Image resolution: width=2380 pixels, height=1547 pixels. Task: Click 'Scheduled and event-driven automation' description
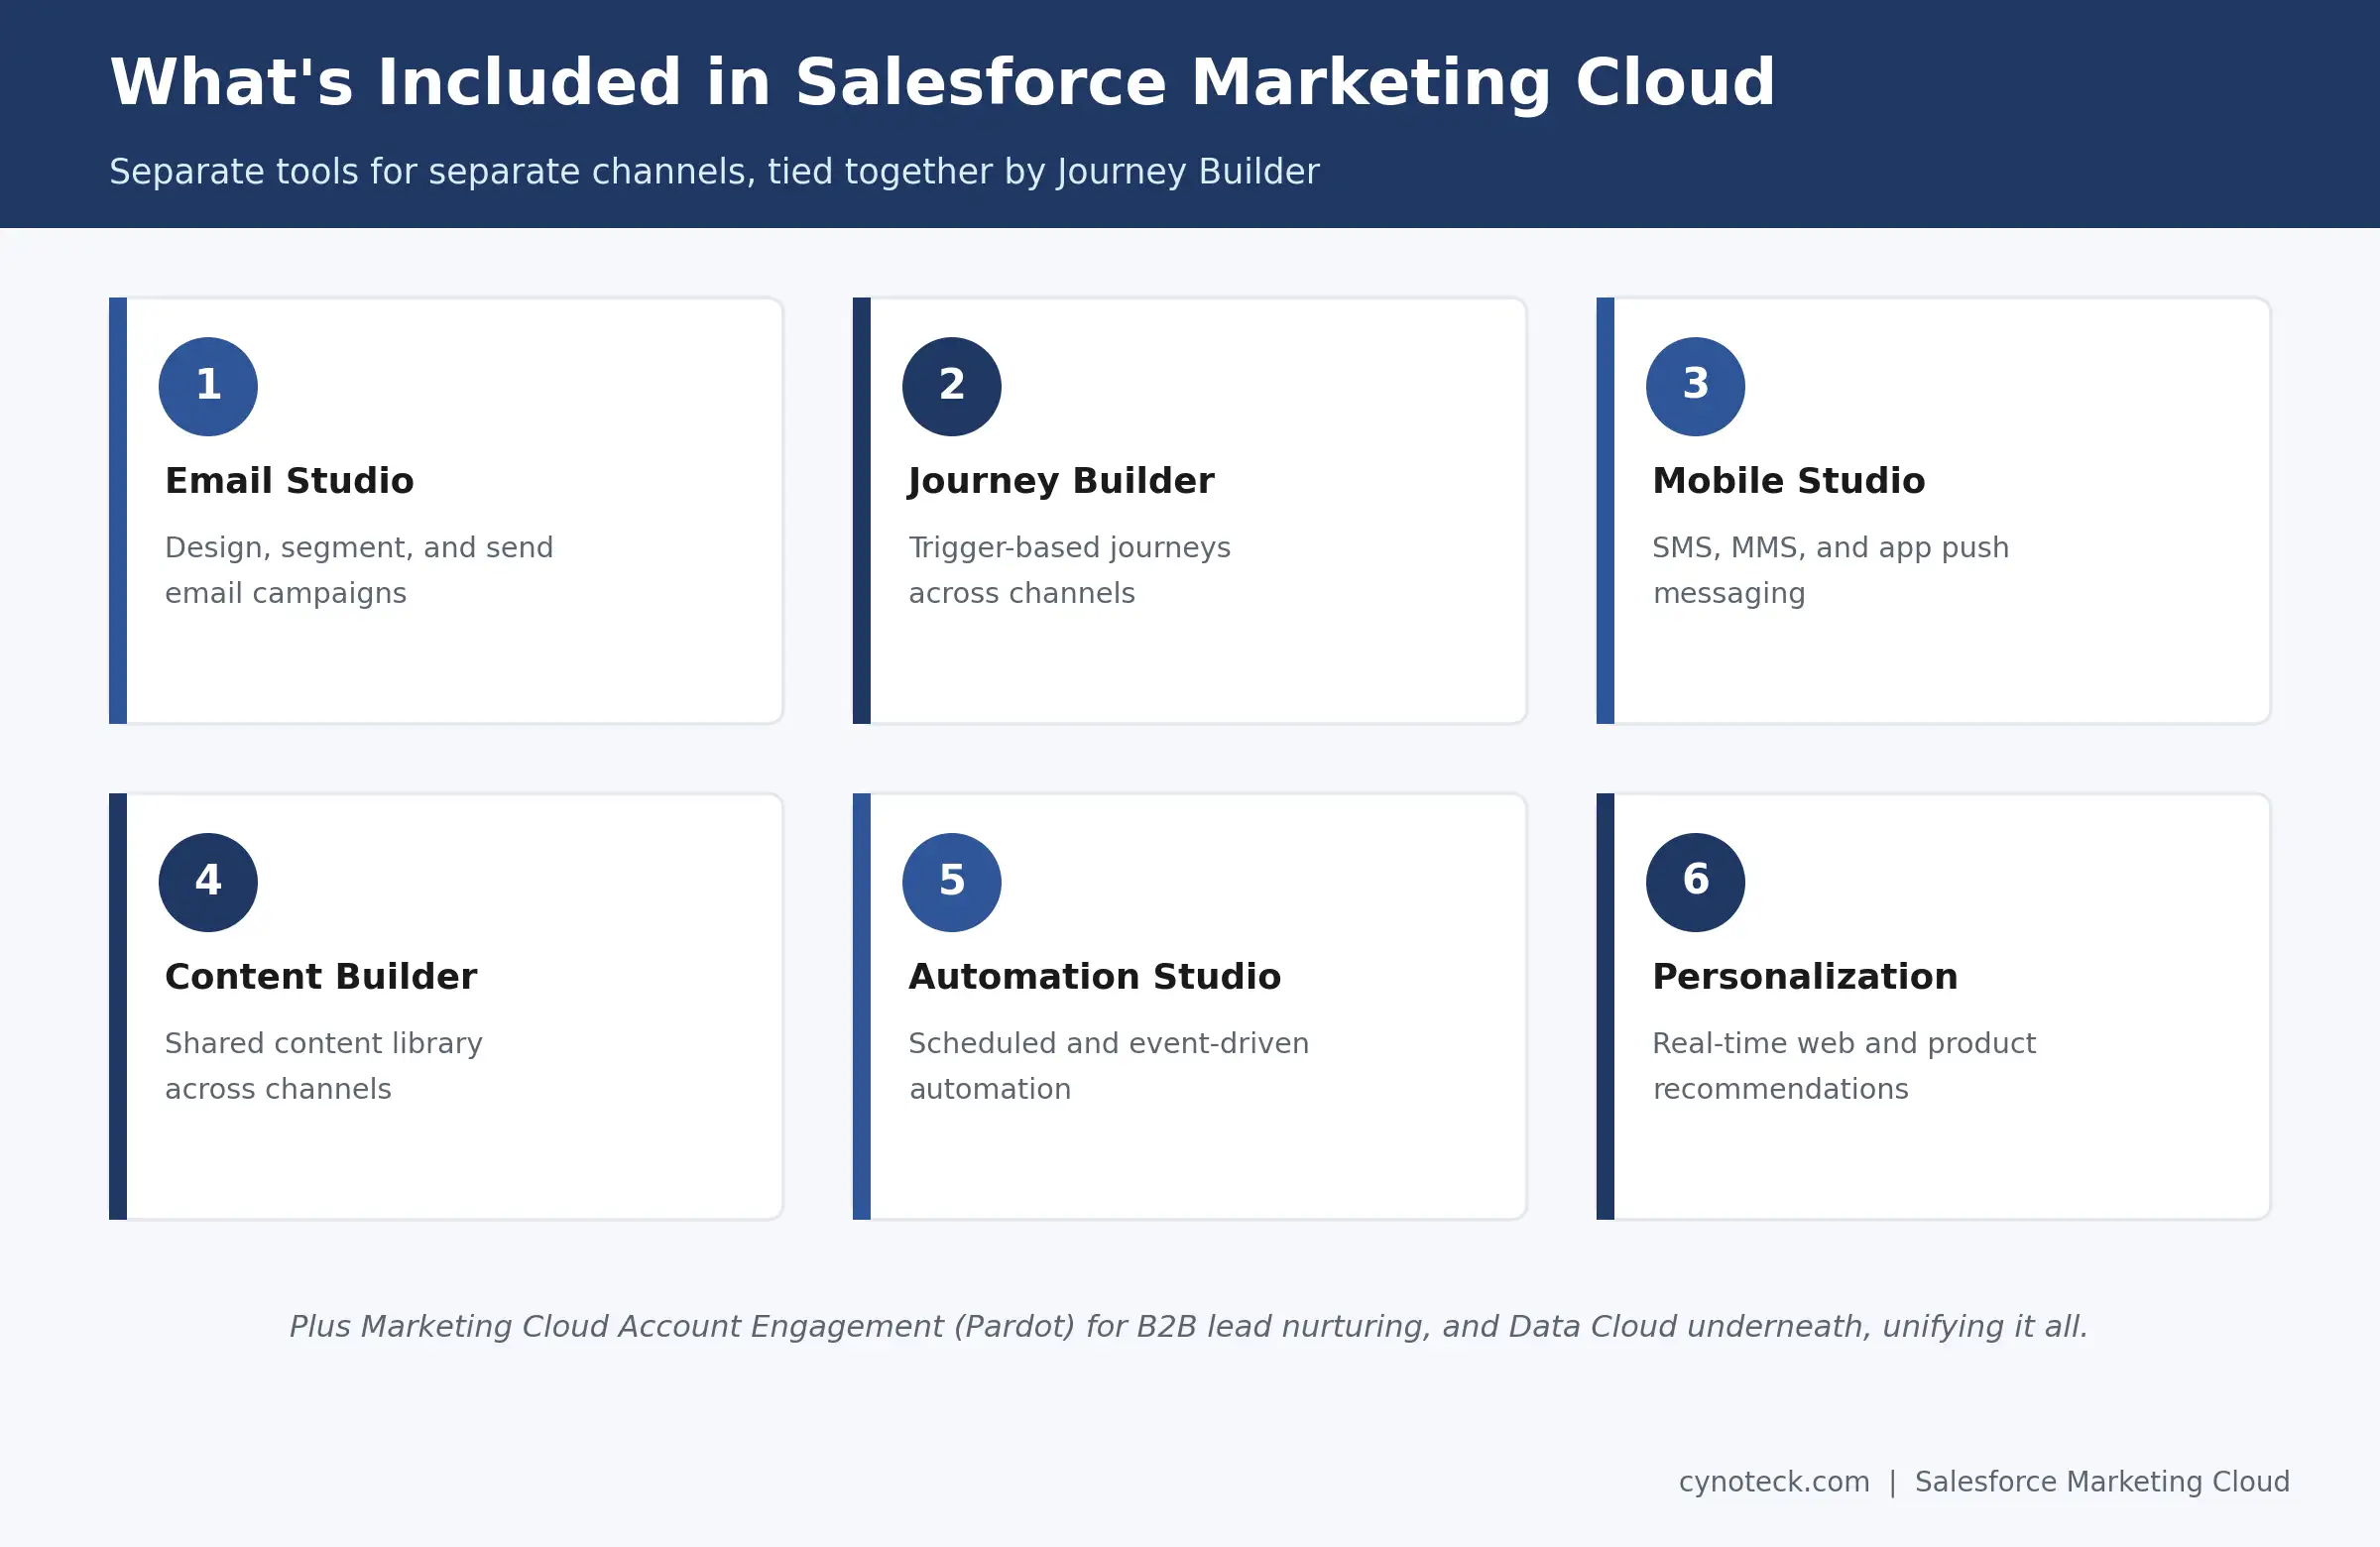(1109, 1066)
